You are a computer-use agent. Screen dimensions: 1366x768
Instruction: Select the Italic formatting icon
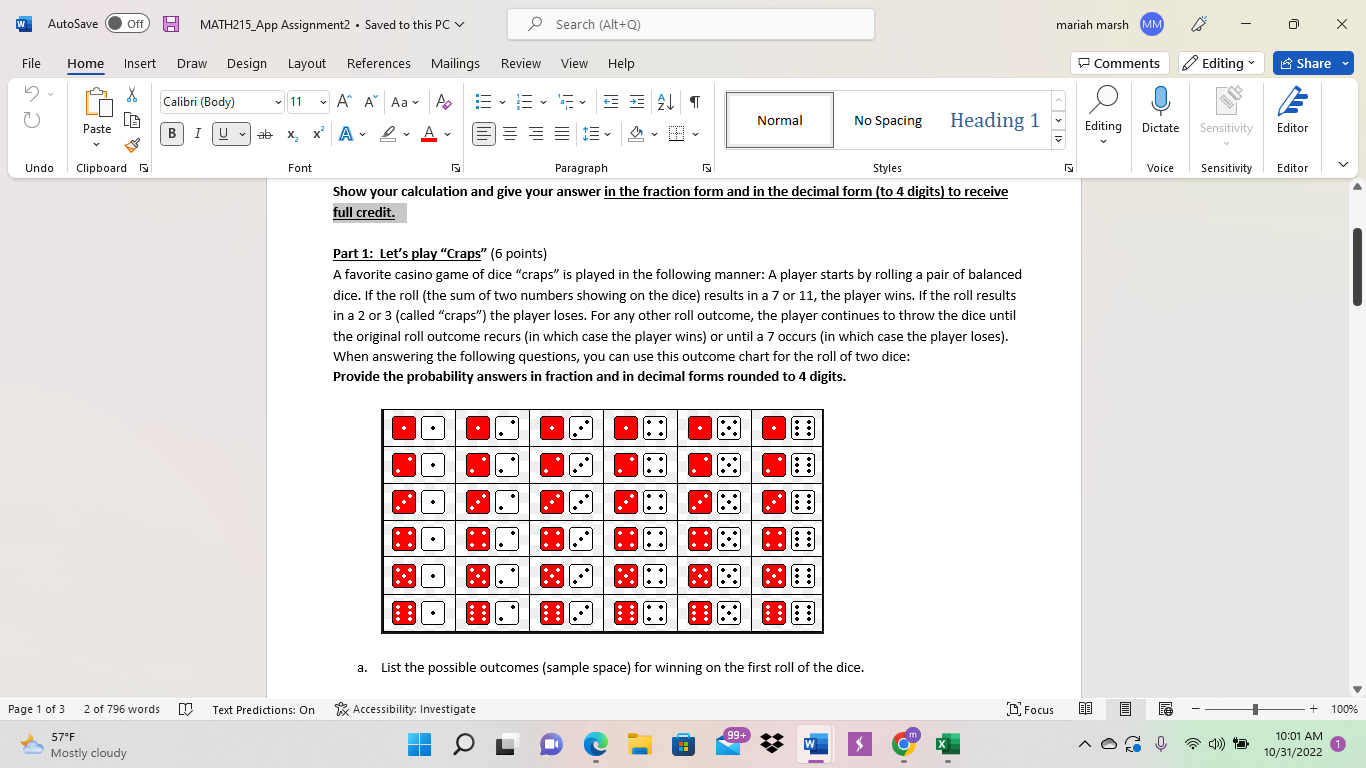(198, 133)
